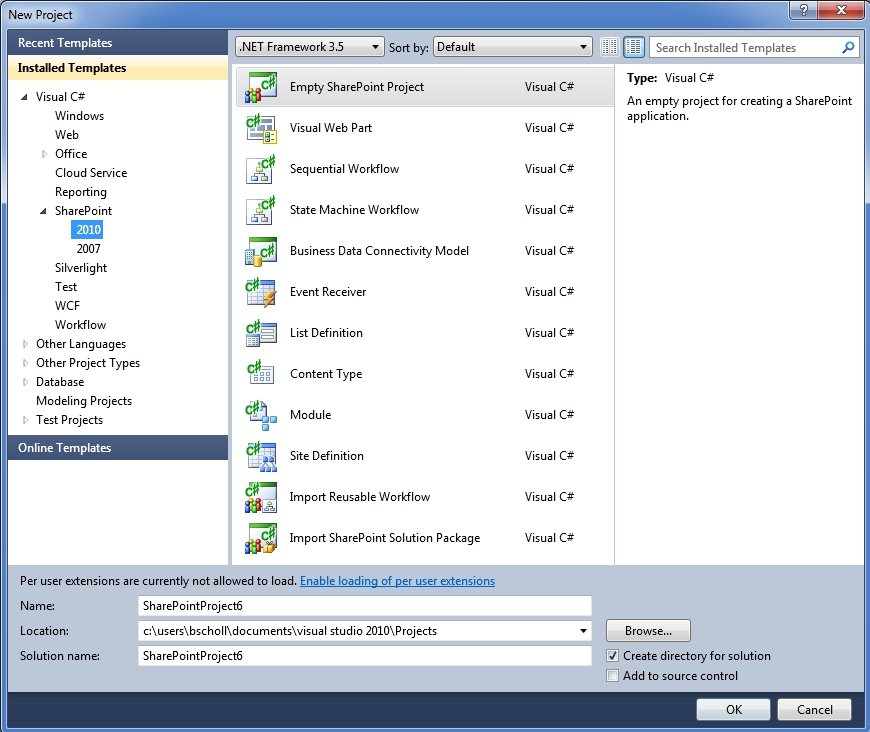This screenshot has width=870, height=732.
Task: Enable Add to source control checkbox
Action: tap(612, 676)
